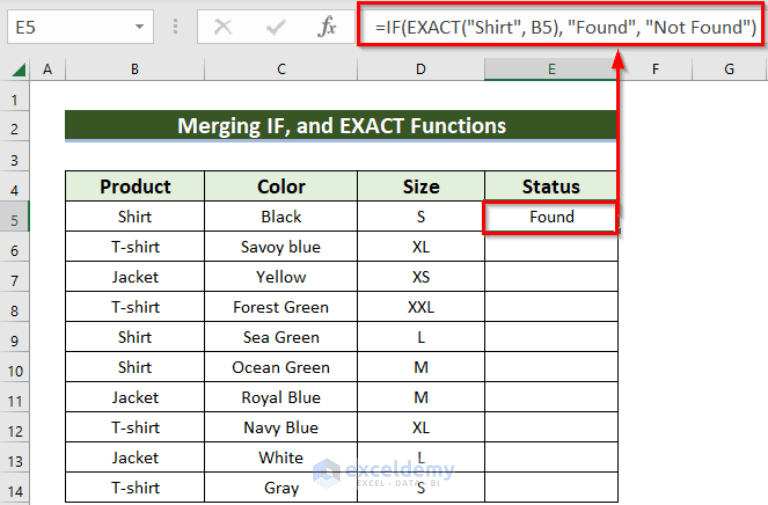Screen dimensions: 768x505
Task: Click the formula bar options dots handle
Action: [175, 27]
